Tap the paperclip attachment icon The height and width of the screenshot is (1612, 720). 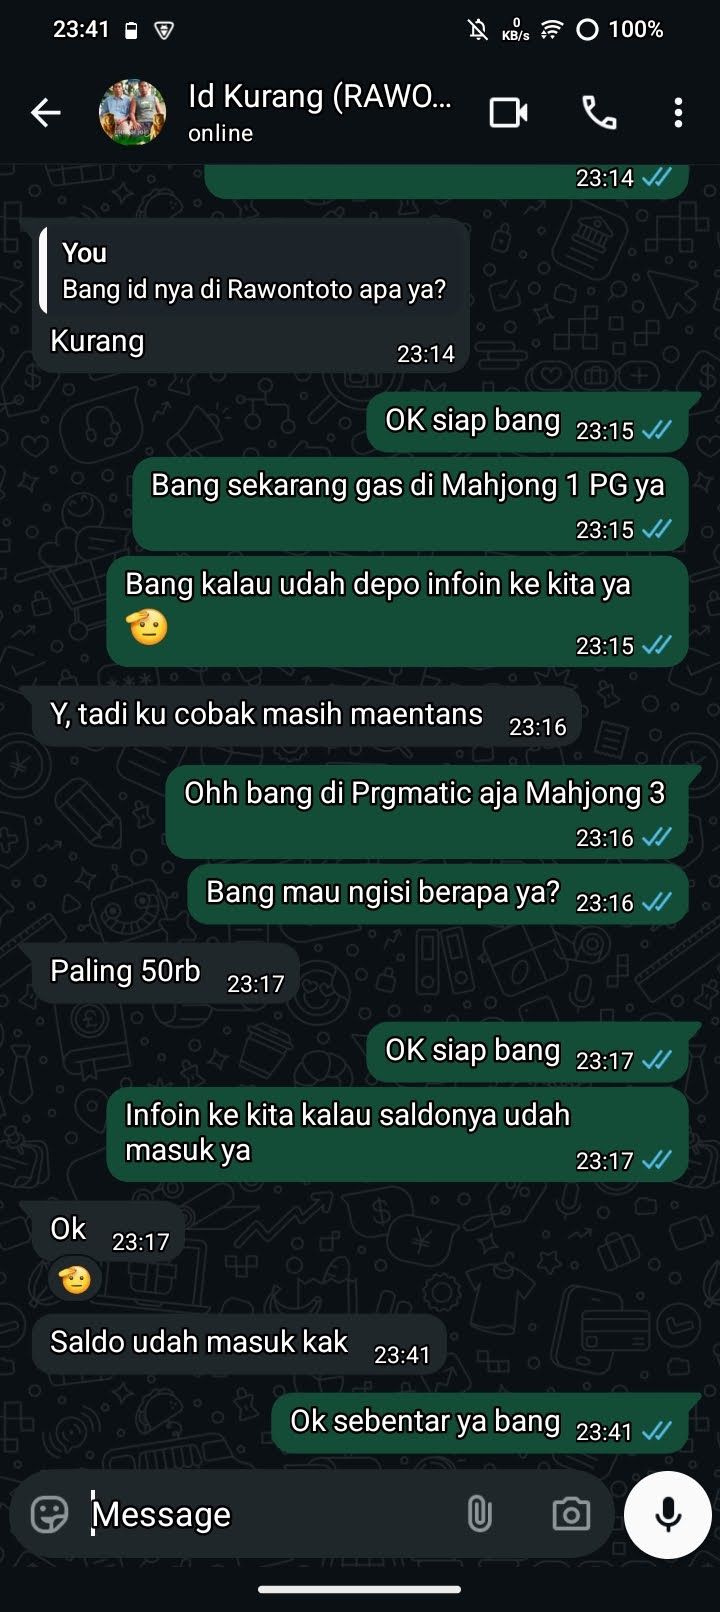coord(480,1514)
